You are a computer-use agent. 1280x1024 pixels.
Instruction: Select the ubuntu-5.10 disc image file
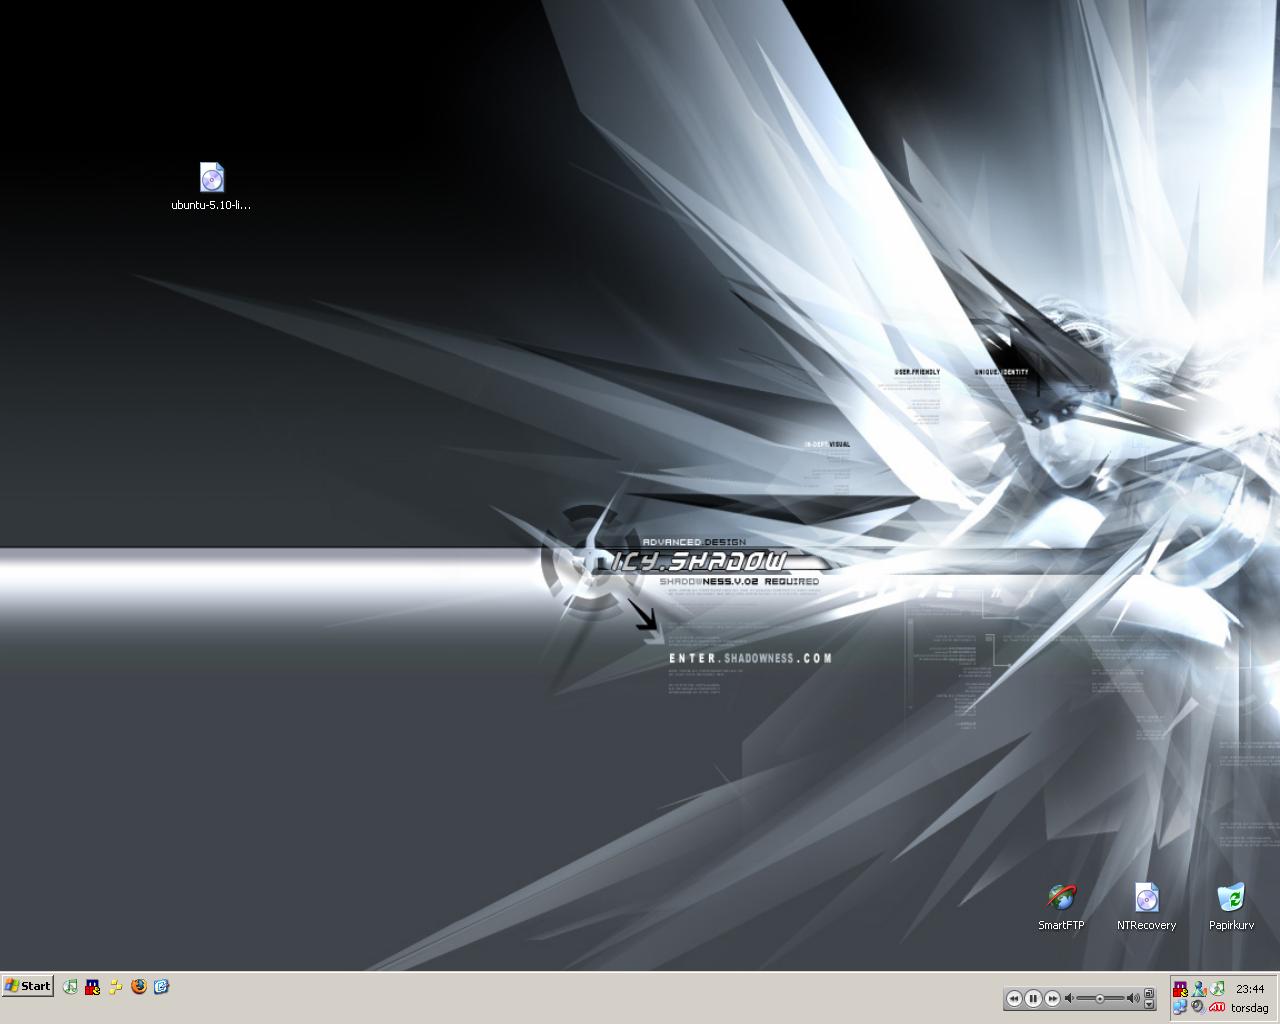point(211,178)
